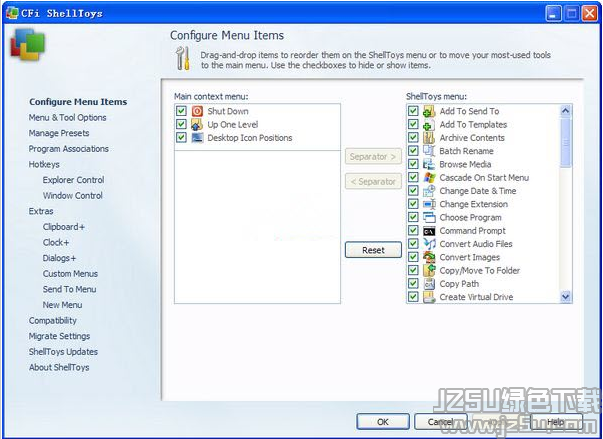Viewport: 603px width, 439px height.
Task: Open the Program Associations page
Action: point(68,149)
